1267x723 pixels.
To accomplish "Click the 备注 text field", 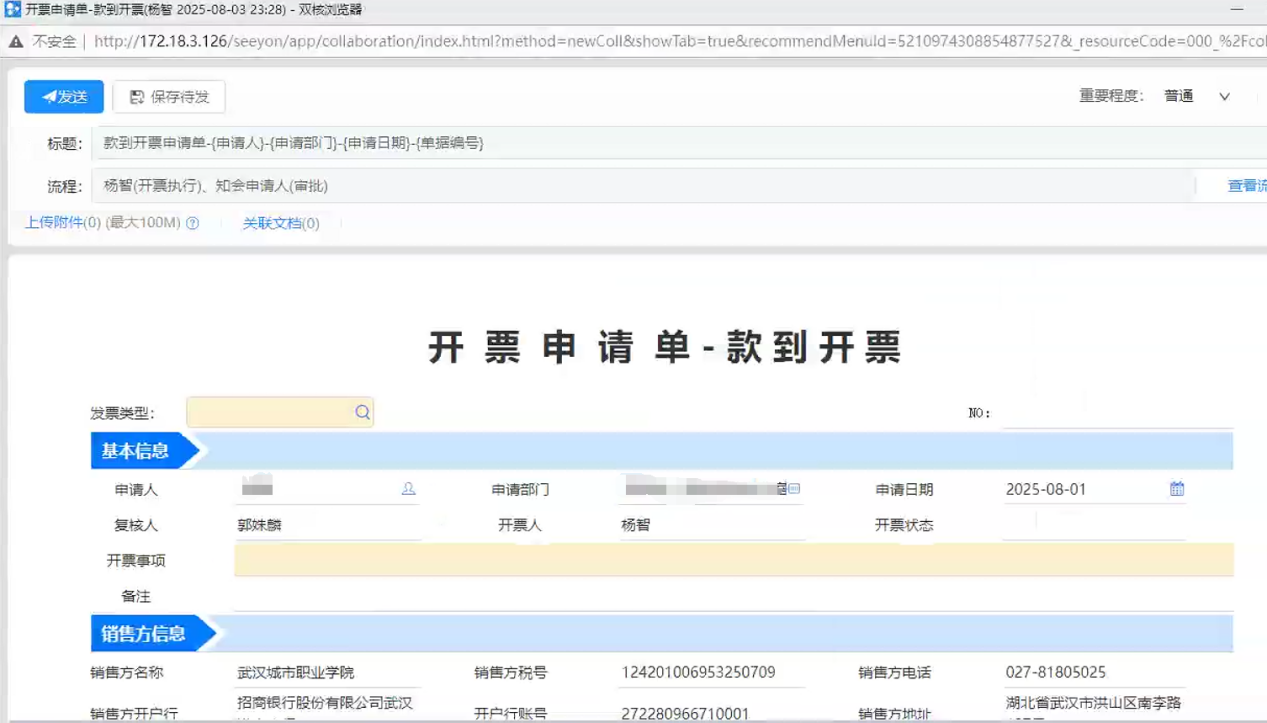I will (x=733, y=596).
